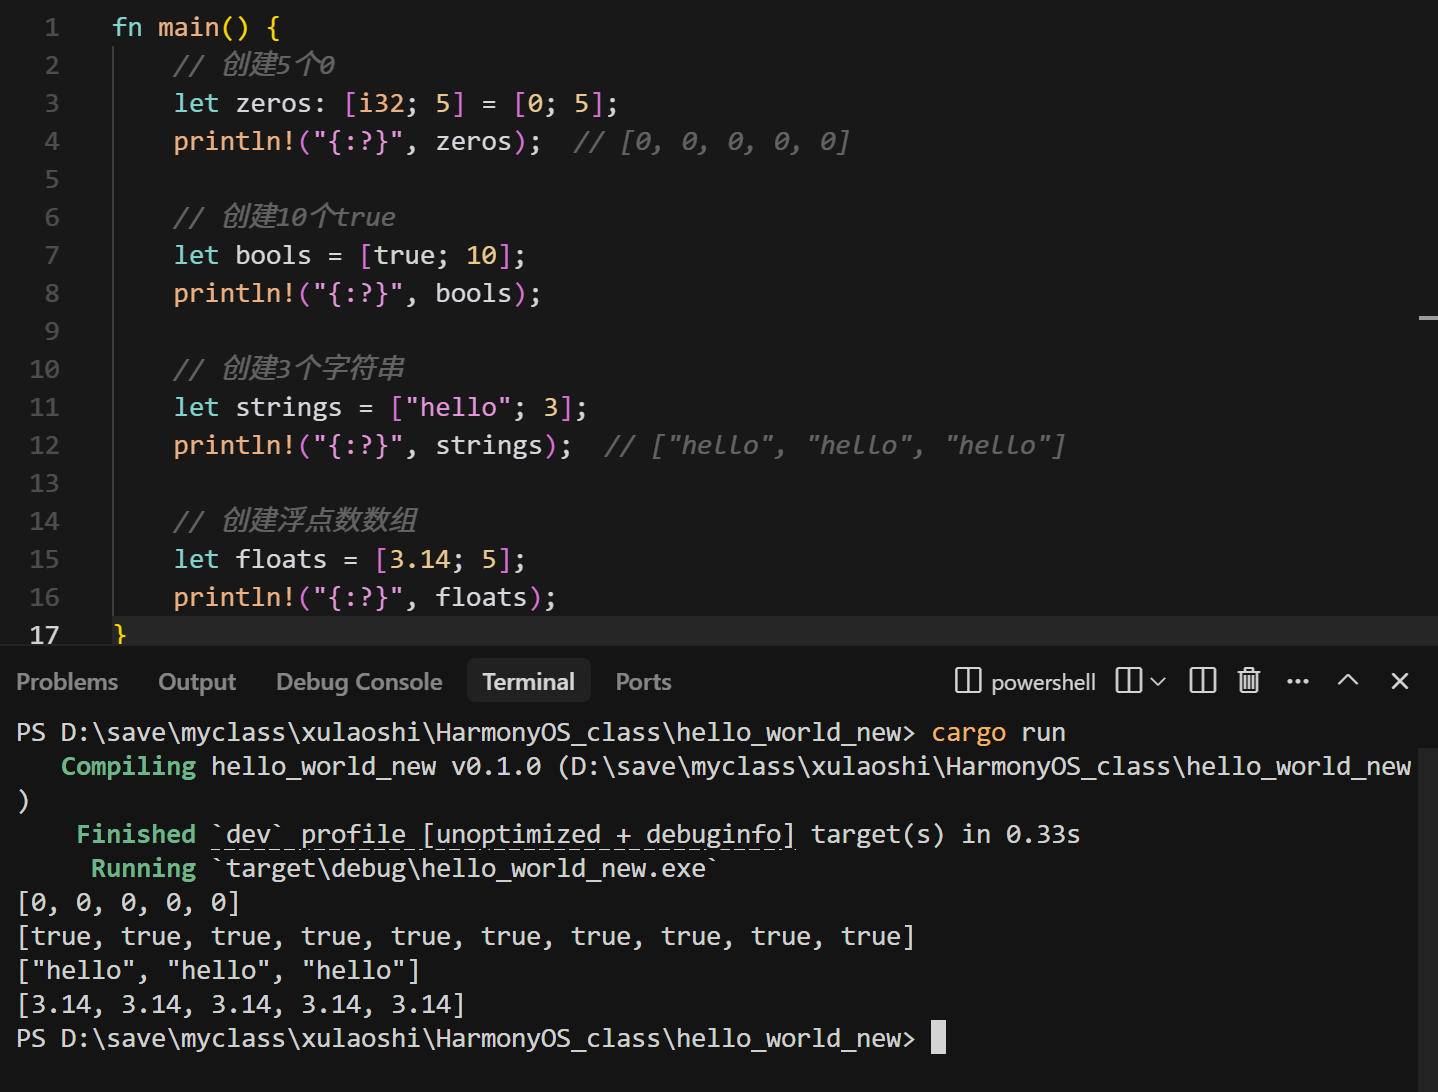Switch to the Output tab
This screenshot has width=1438, height=1092.
197,682
